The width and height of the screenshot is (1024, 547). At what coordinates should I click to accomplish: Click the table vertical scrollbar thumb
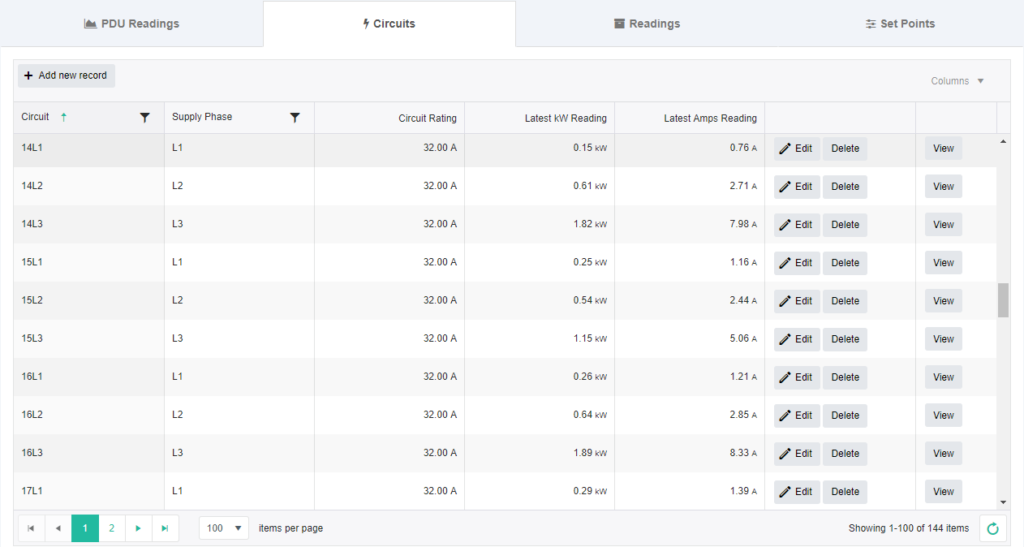(x=1003, y=300)
